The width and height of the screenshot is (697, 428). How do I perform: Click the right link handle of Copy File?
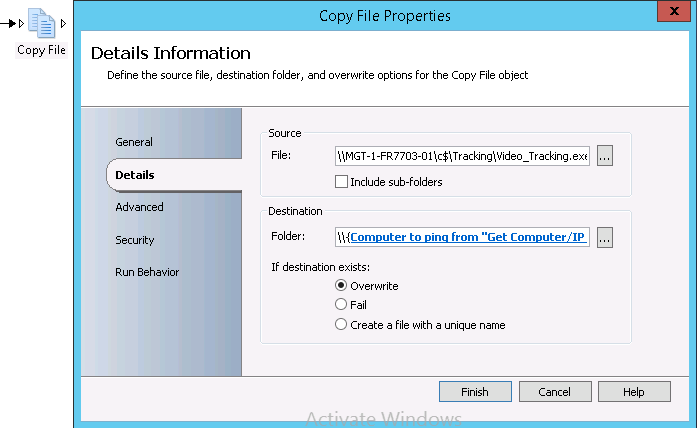tap(63, 24)
